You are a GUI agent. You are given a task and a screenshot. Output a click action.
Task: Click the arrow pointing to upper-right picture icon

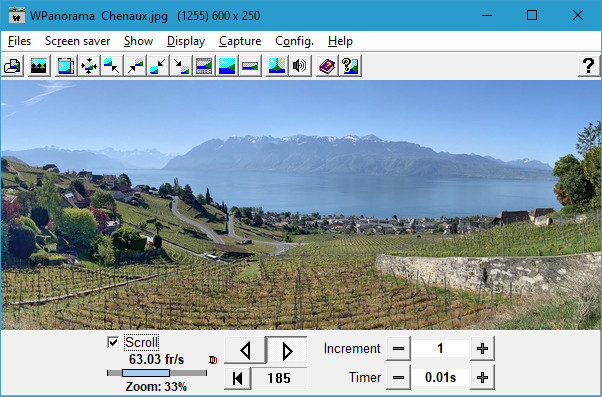pyautogui.click(x=135, y=66)
